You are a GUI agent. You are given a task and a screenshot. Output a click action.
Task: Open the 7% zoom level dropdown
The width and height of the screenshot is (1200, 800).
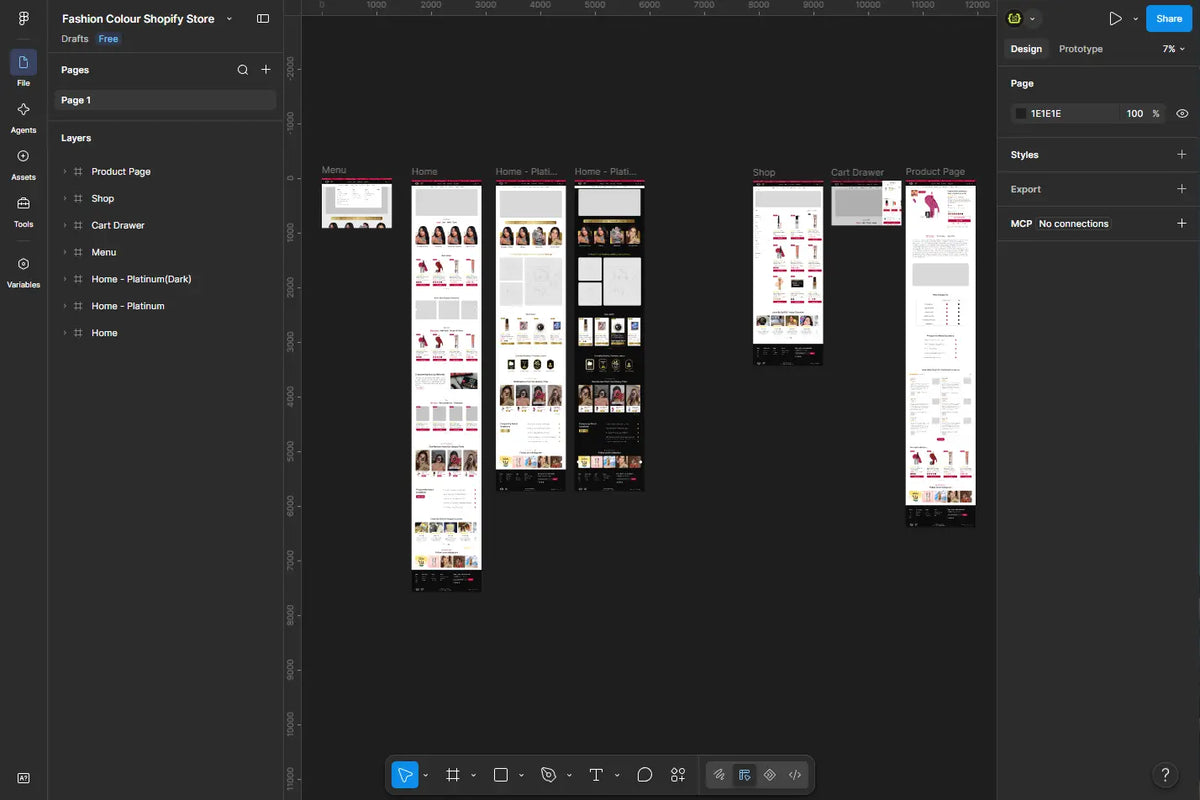pos(1174,49)
